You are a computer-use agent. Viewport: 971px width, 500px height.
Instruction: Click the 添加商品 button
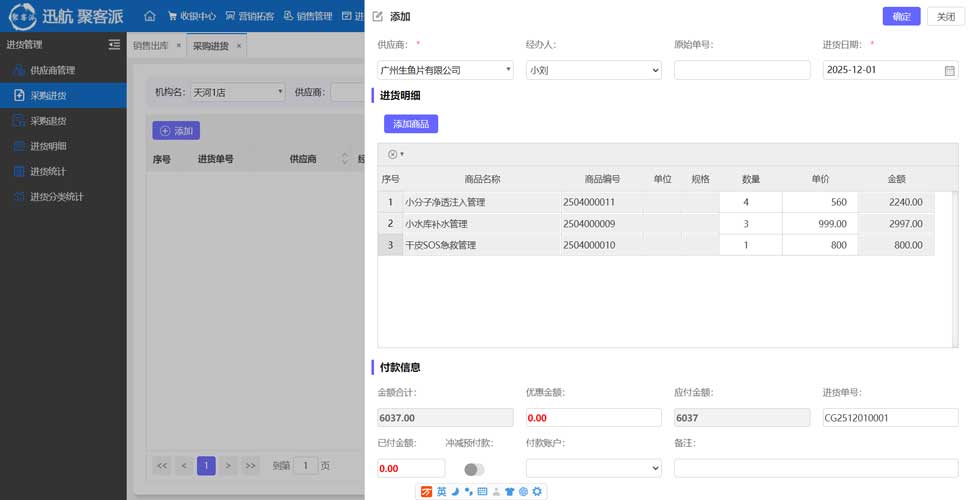[x=411, y=124]
